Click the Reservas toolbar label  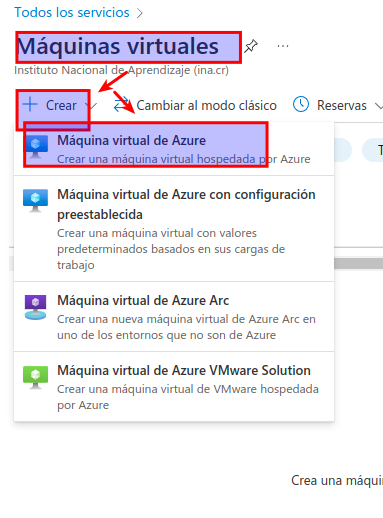coord(342,106)
